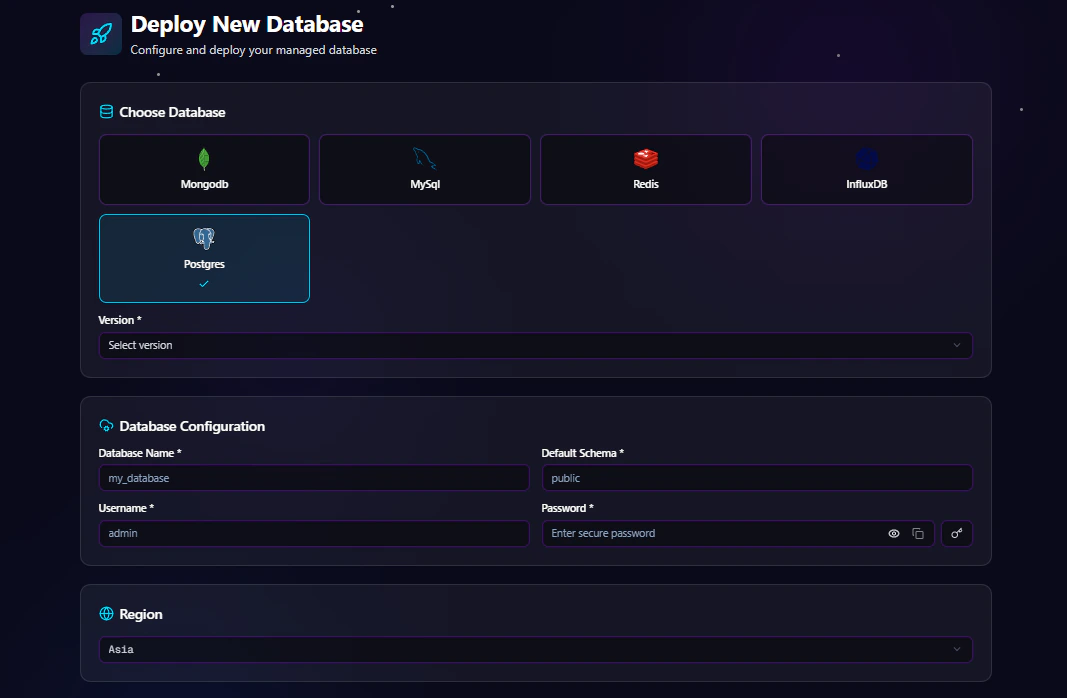The height and width of the screenshot is (698, 1067).
Task: Click the MongoDB green leaf icon
Action: click(x=204, y=159)
